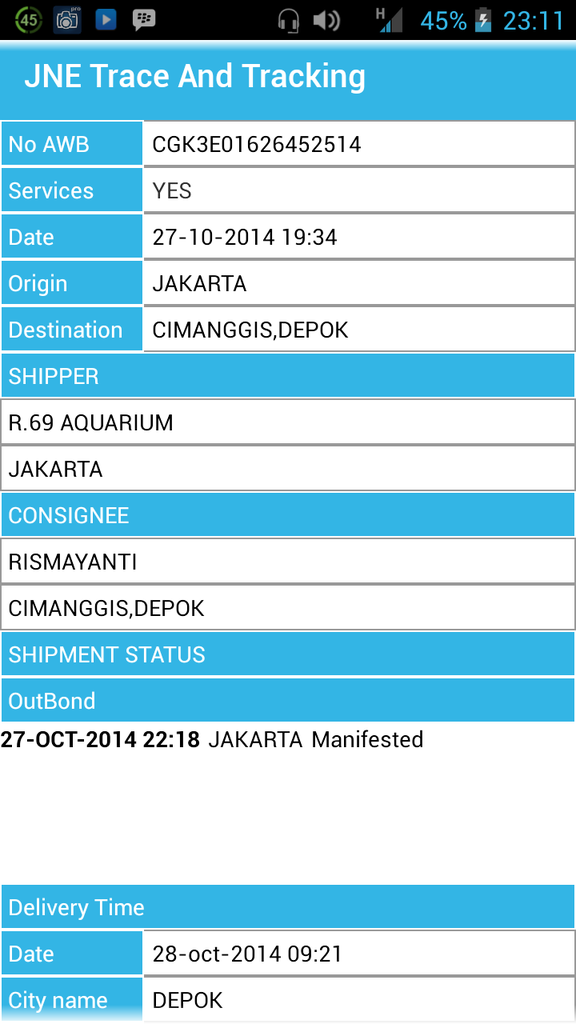Tap the R.69 AQUARIUM shipper row
This screenshot has height=1024, width=576.
tap(288, 423)
